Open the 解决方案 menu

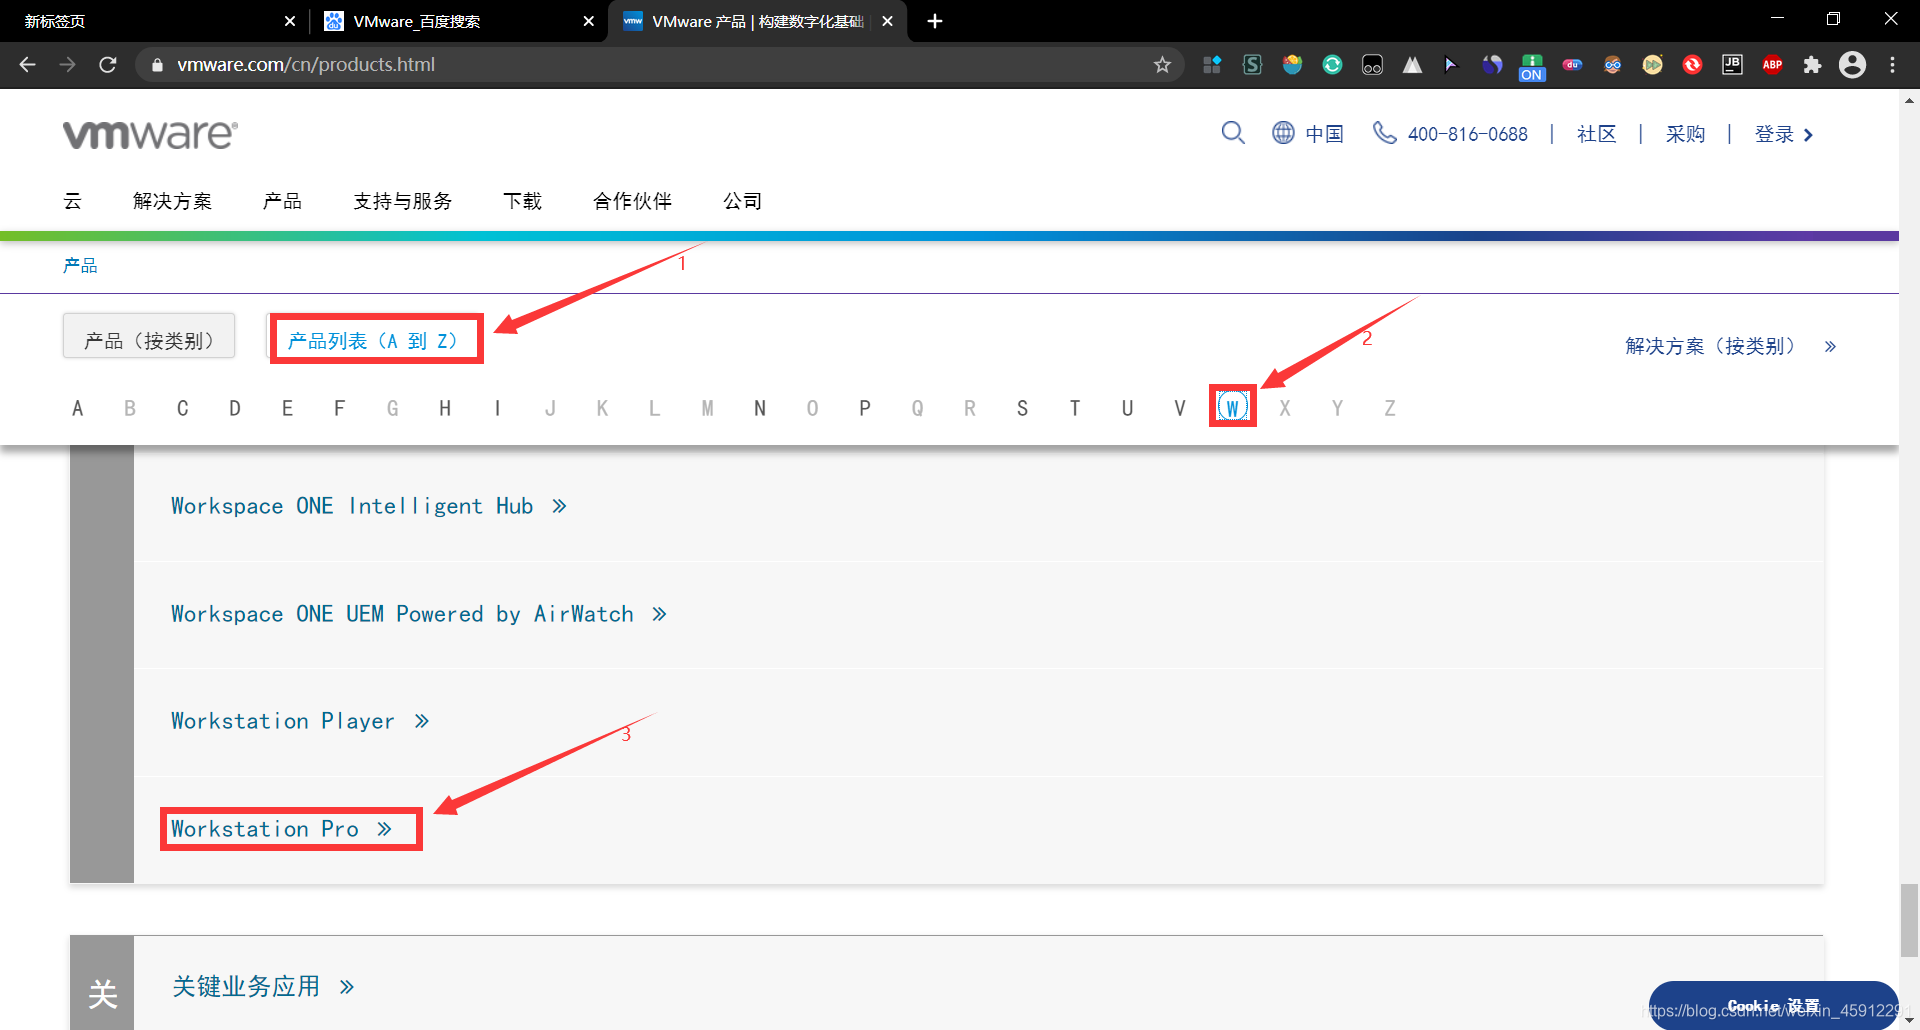coord(172,202)
